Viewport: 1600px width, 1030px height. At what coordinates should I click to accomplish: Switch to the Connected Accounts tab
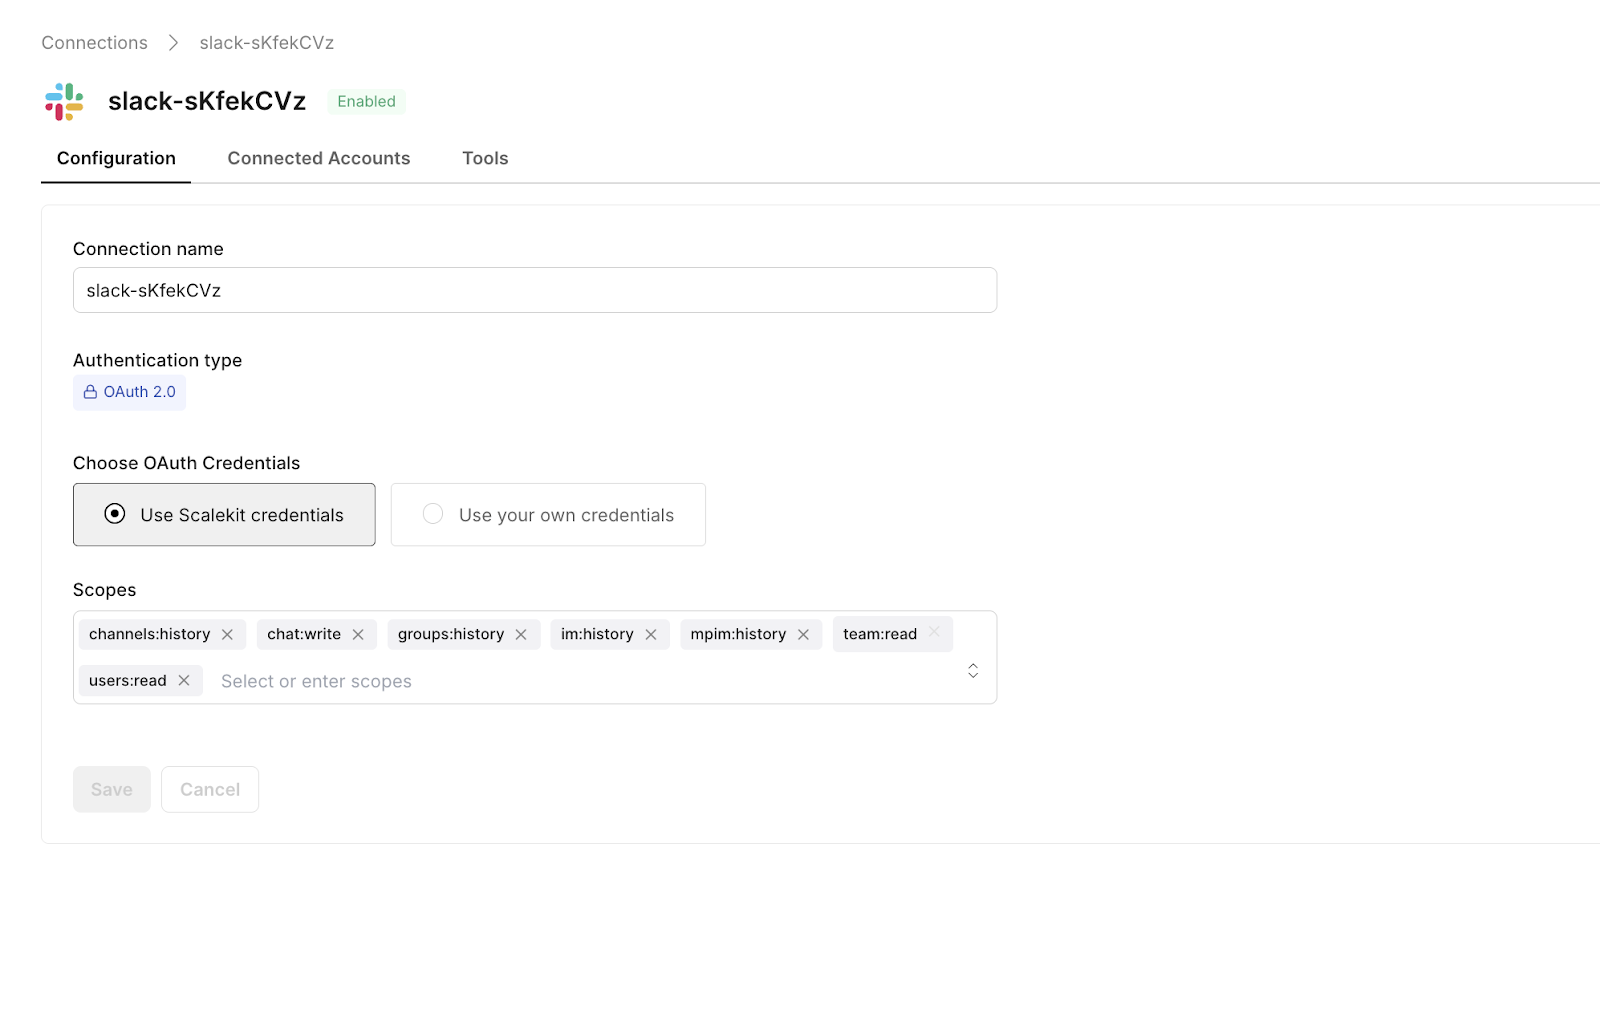coord(319,158)
